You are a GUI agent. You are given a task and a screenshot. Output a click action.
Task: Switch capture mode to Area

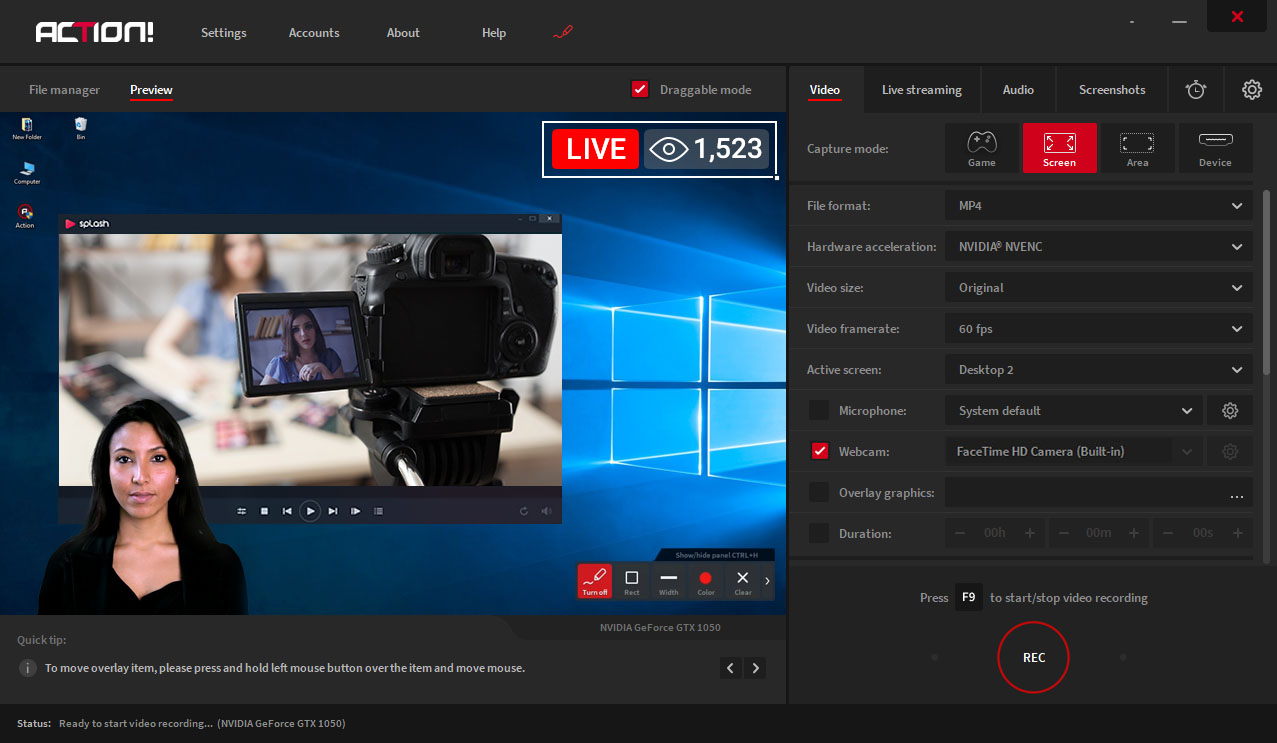(1137, 148)
